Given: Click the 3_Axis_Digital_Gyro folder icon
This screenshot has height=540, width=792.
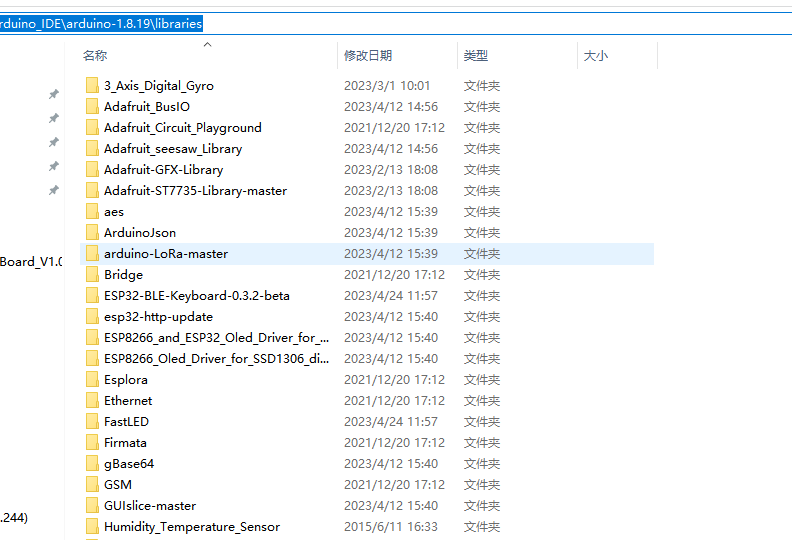Looking at the screenshot, I should 92,85.
